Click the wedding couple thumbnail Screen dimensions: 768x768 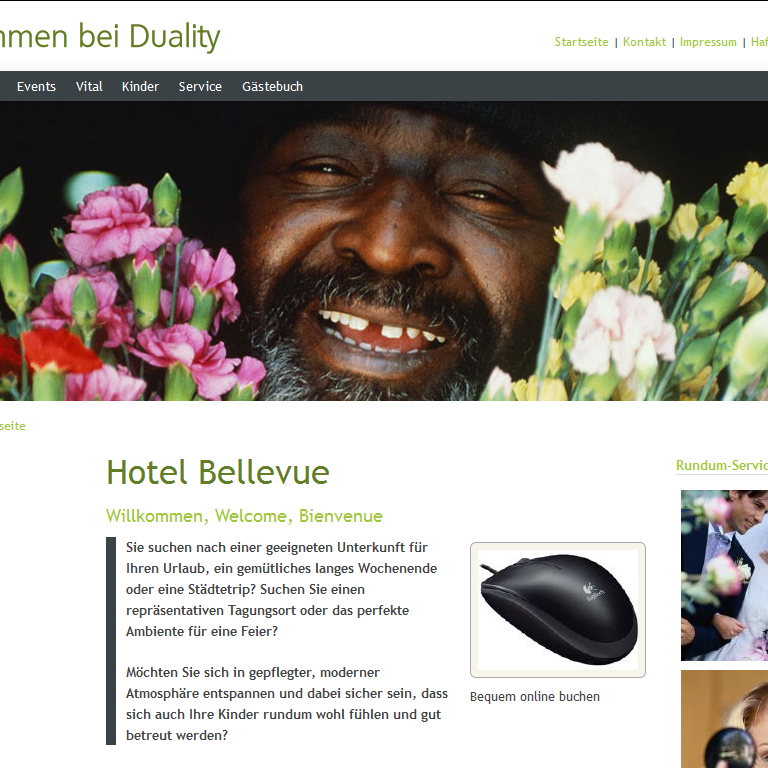(x=724, y=575)
